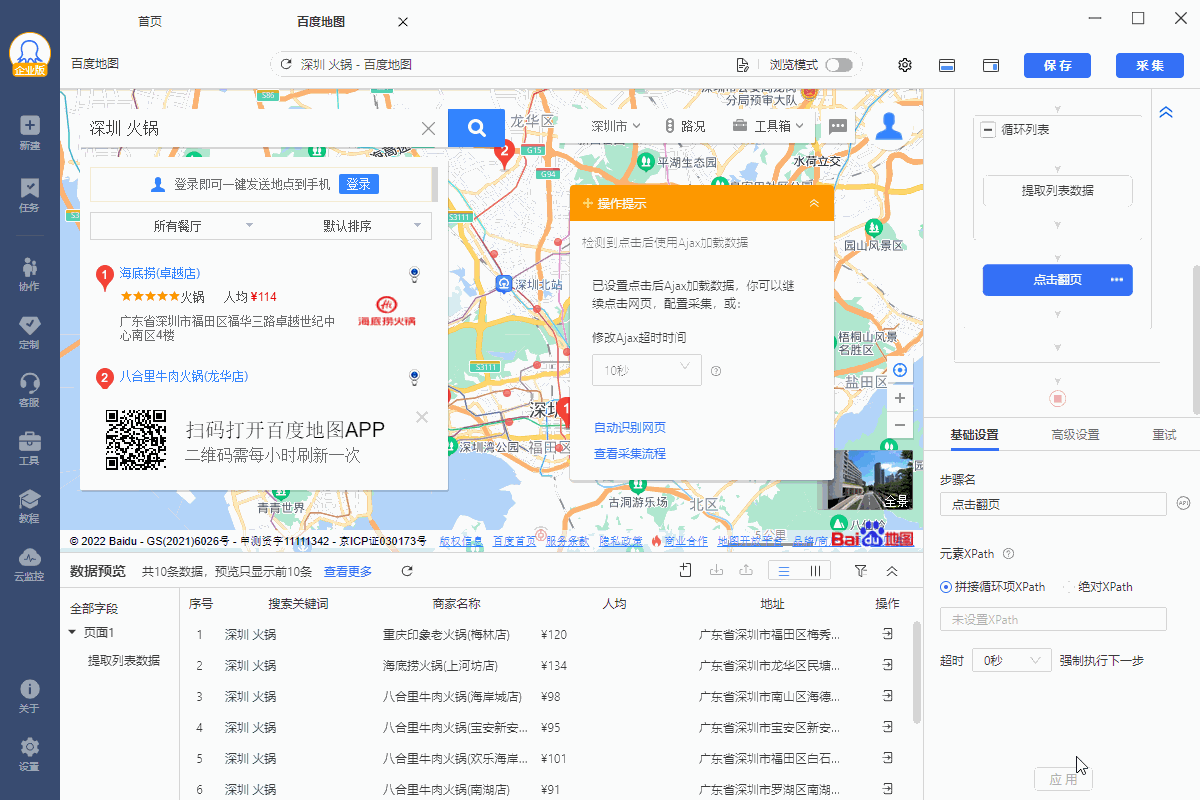Toggle the 路况 traffic layer on the map
Screen dimensions: 1200x800
click(x=685, y=126)
